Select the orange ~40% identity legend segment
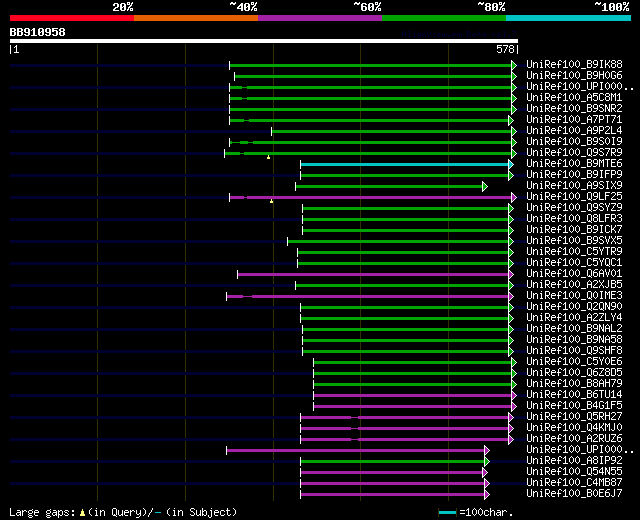 (x=196, y=18)
